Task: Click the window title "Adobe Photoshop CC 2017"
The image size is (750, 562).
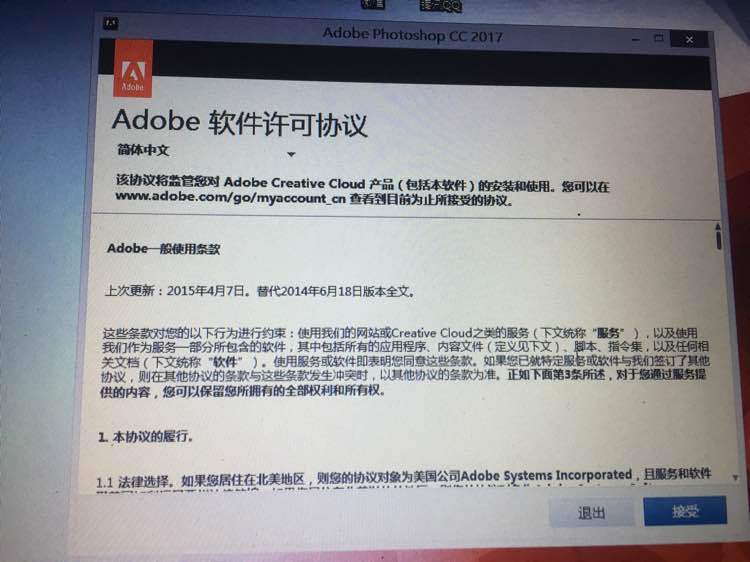Action: tap(412, 35)
